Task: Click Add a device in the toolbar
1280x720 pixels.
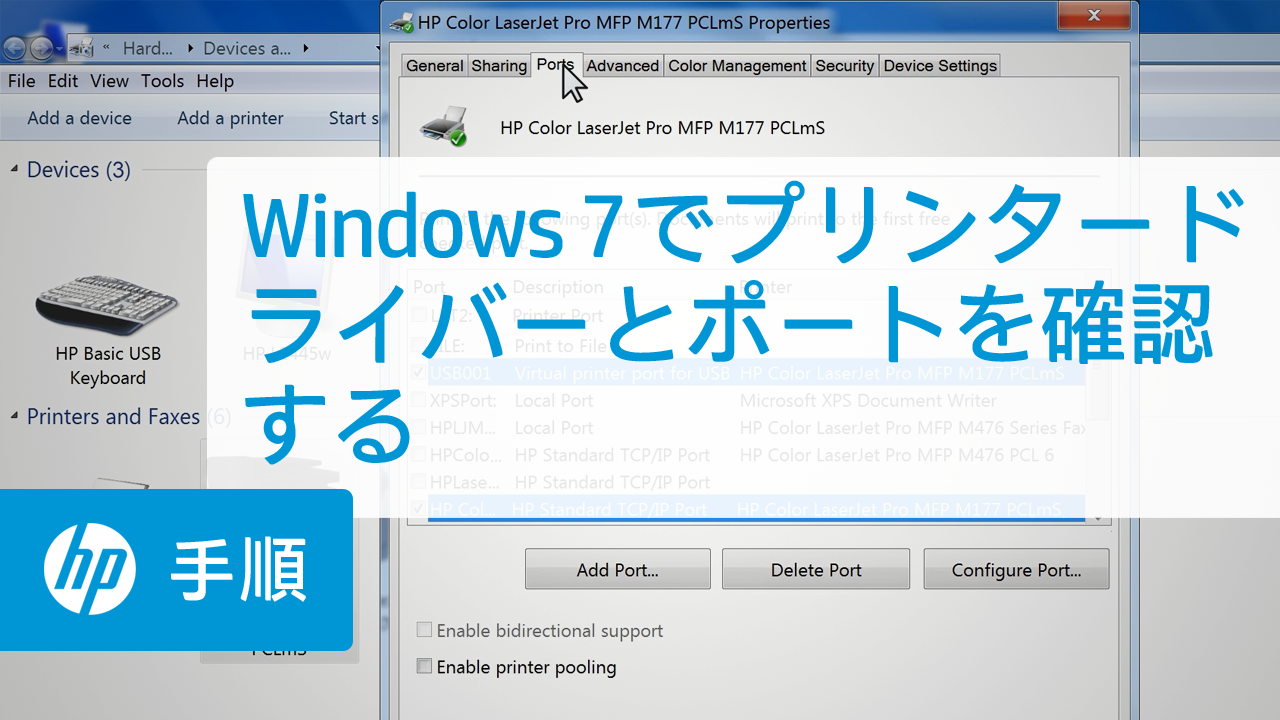Action: (x=79, y=118)
